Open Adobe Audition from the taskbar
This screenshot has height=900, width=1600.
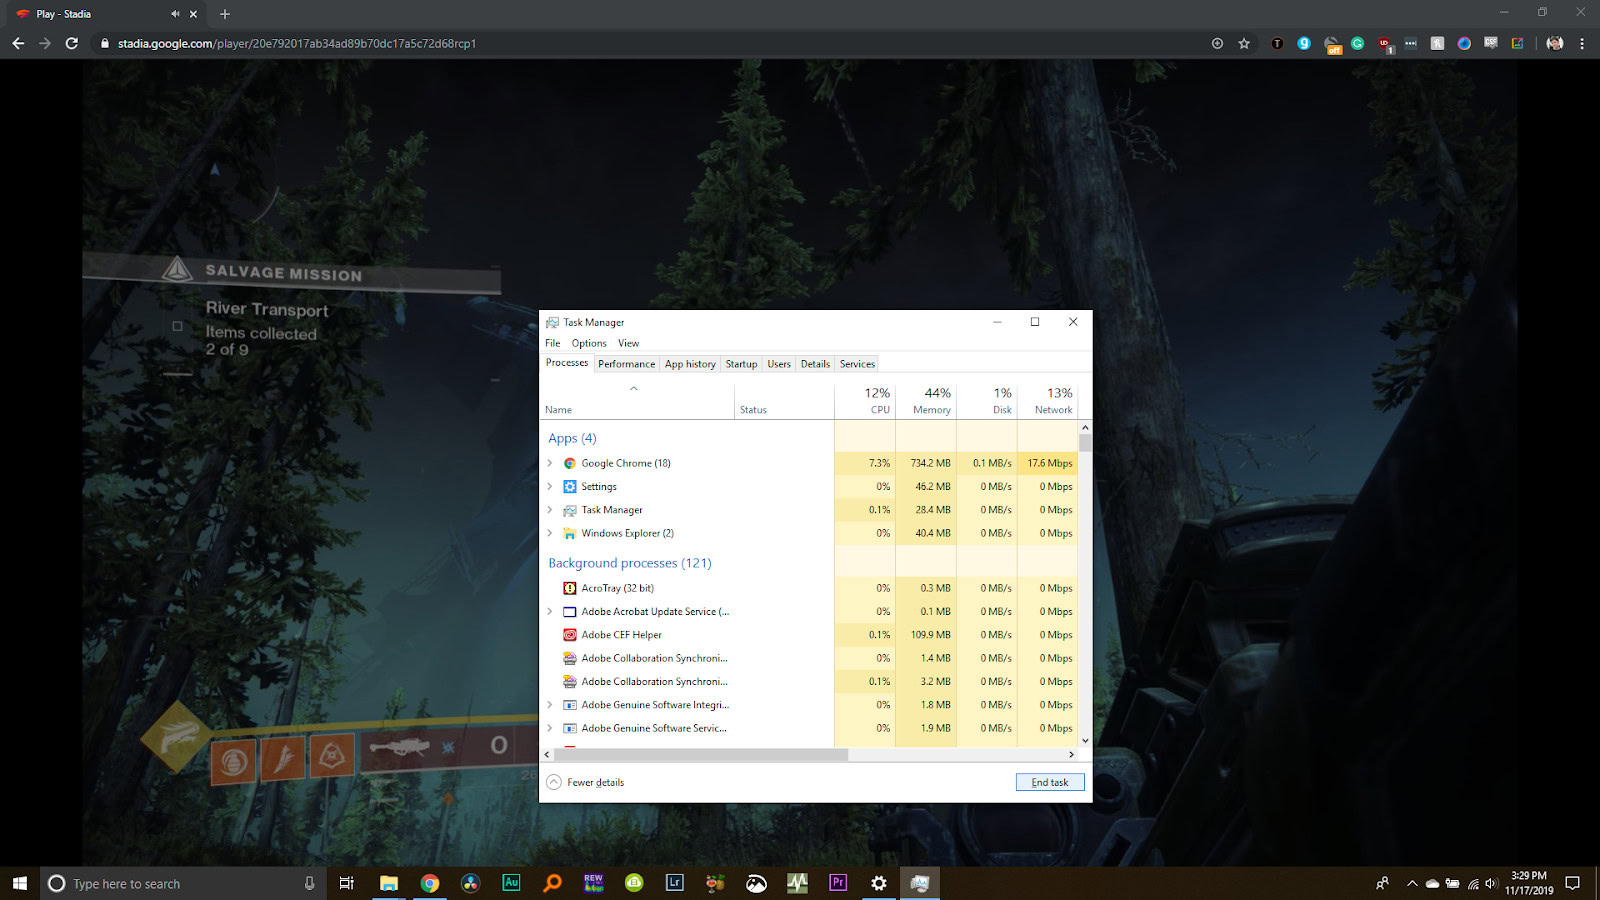coord(511,883)
